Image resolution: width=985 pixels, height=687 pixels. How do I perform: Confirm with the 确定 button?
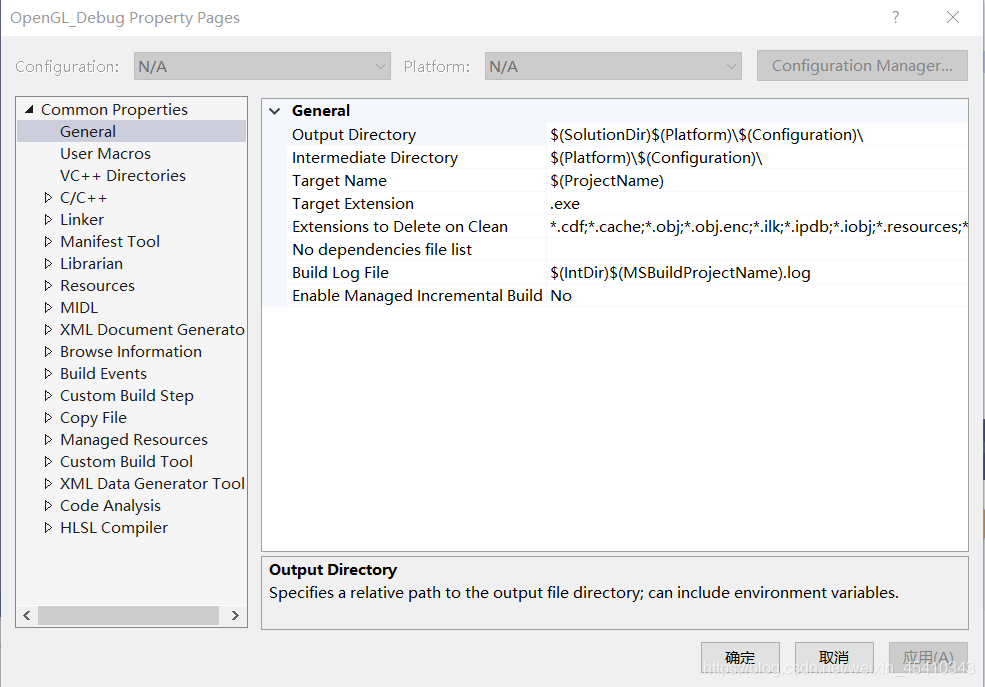click(x=740, y=657)
